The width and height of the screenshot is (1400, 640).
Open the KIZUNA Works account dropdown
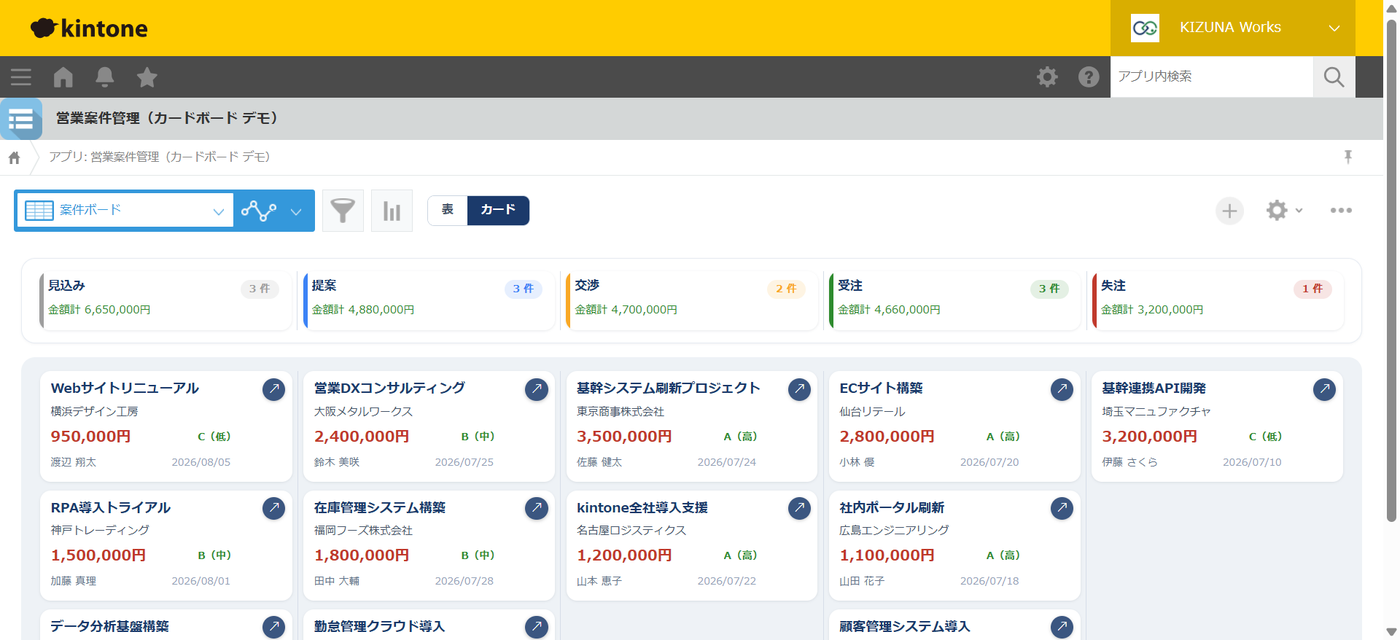[1233, 28]
